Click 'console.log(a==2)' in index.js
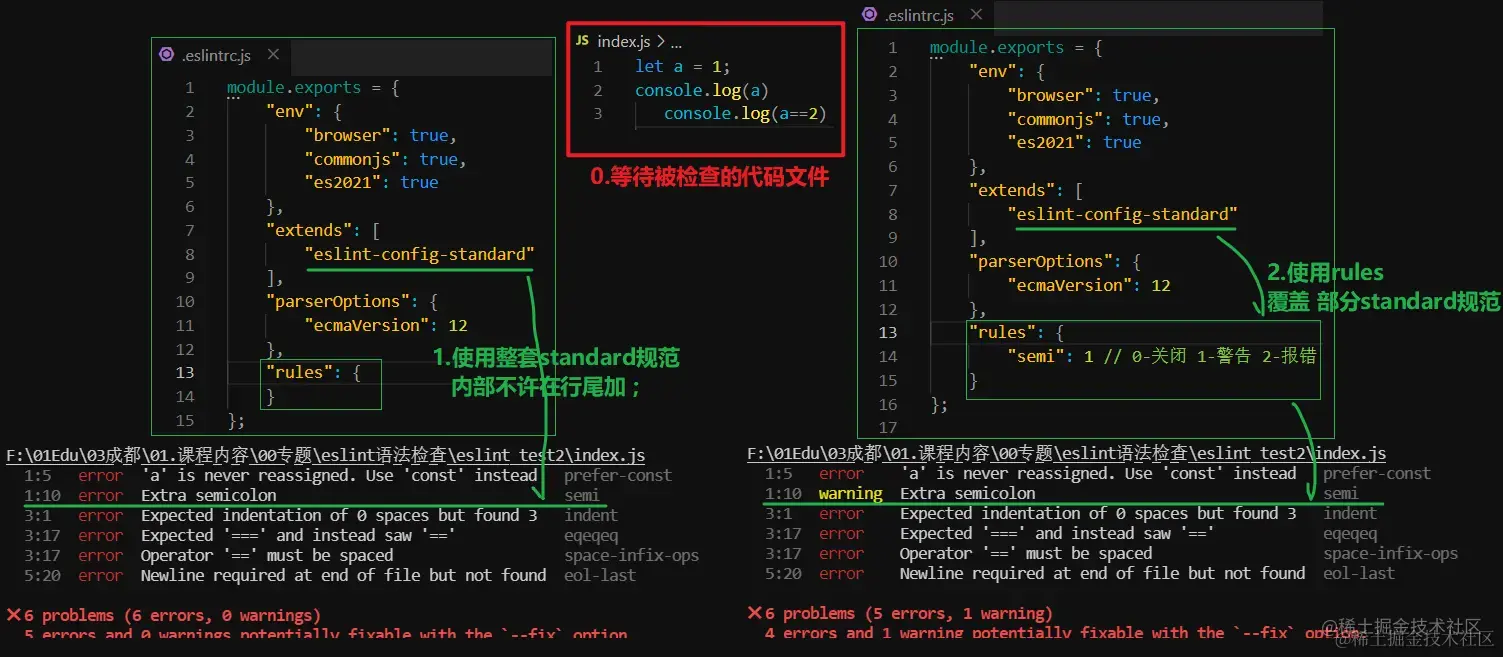Image resolution: width=1503 pixels, height=657 pixels. pyautogui.click(x=746, y=114)
